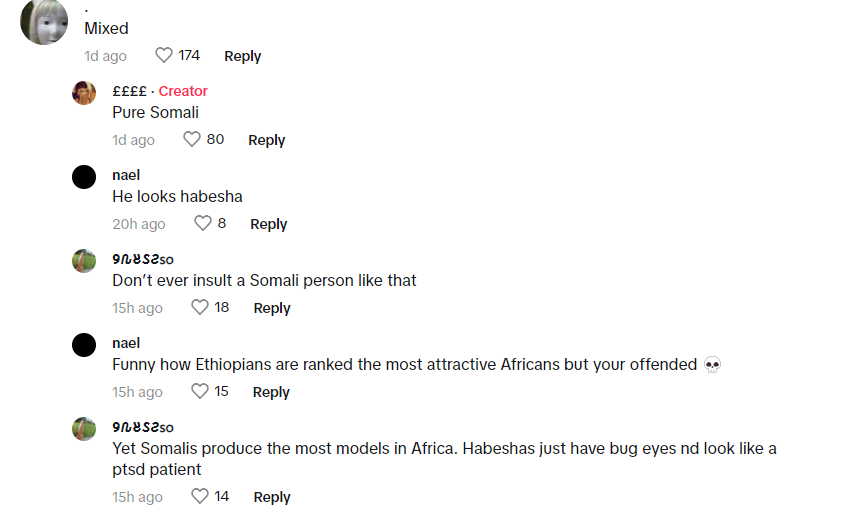Reply to the "Pure Somali" comment
The height and width of the screenshot is (520, 846).
(x=267, y=140)
